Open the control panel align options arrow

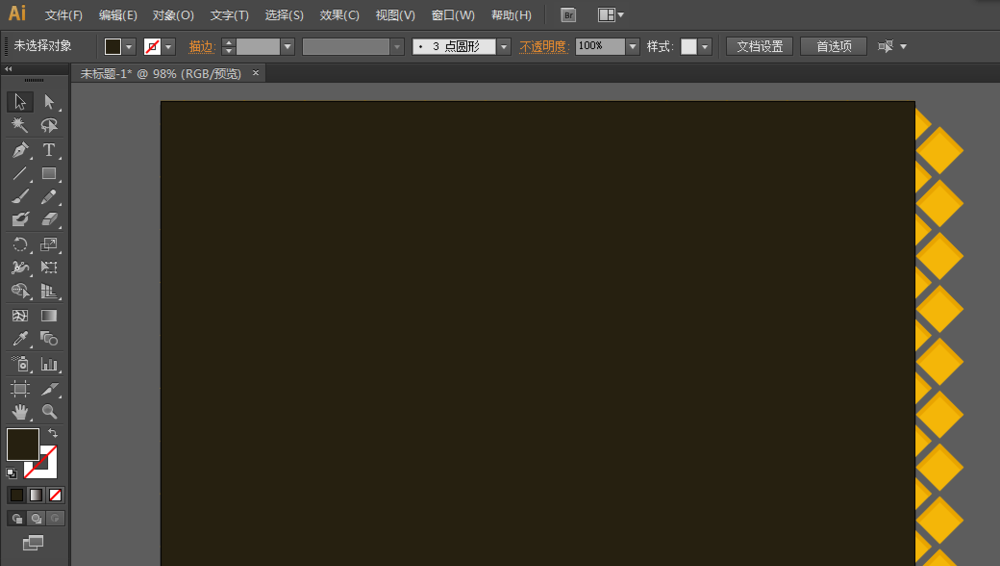coord(903,47)
